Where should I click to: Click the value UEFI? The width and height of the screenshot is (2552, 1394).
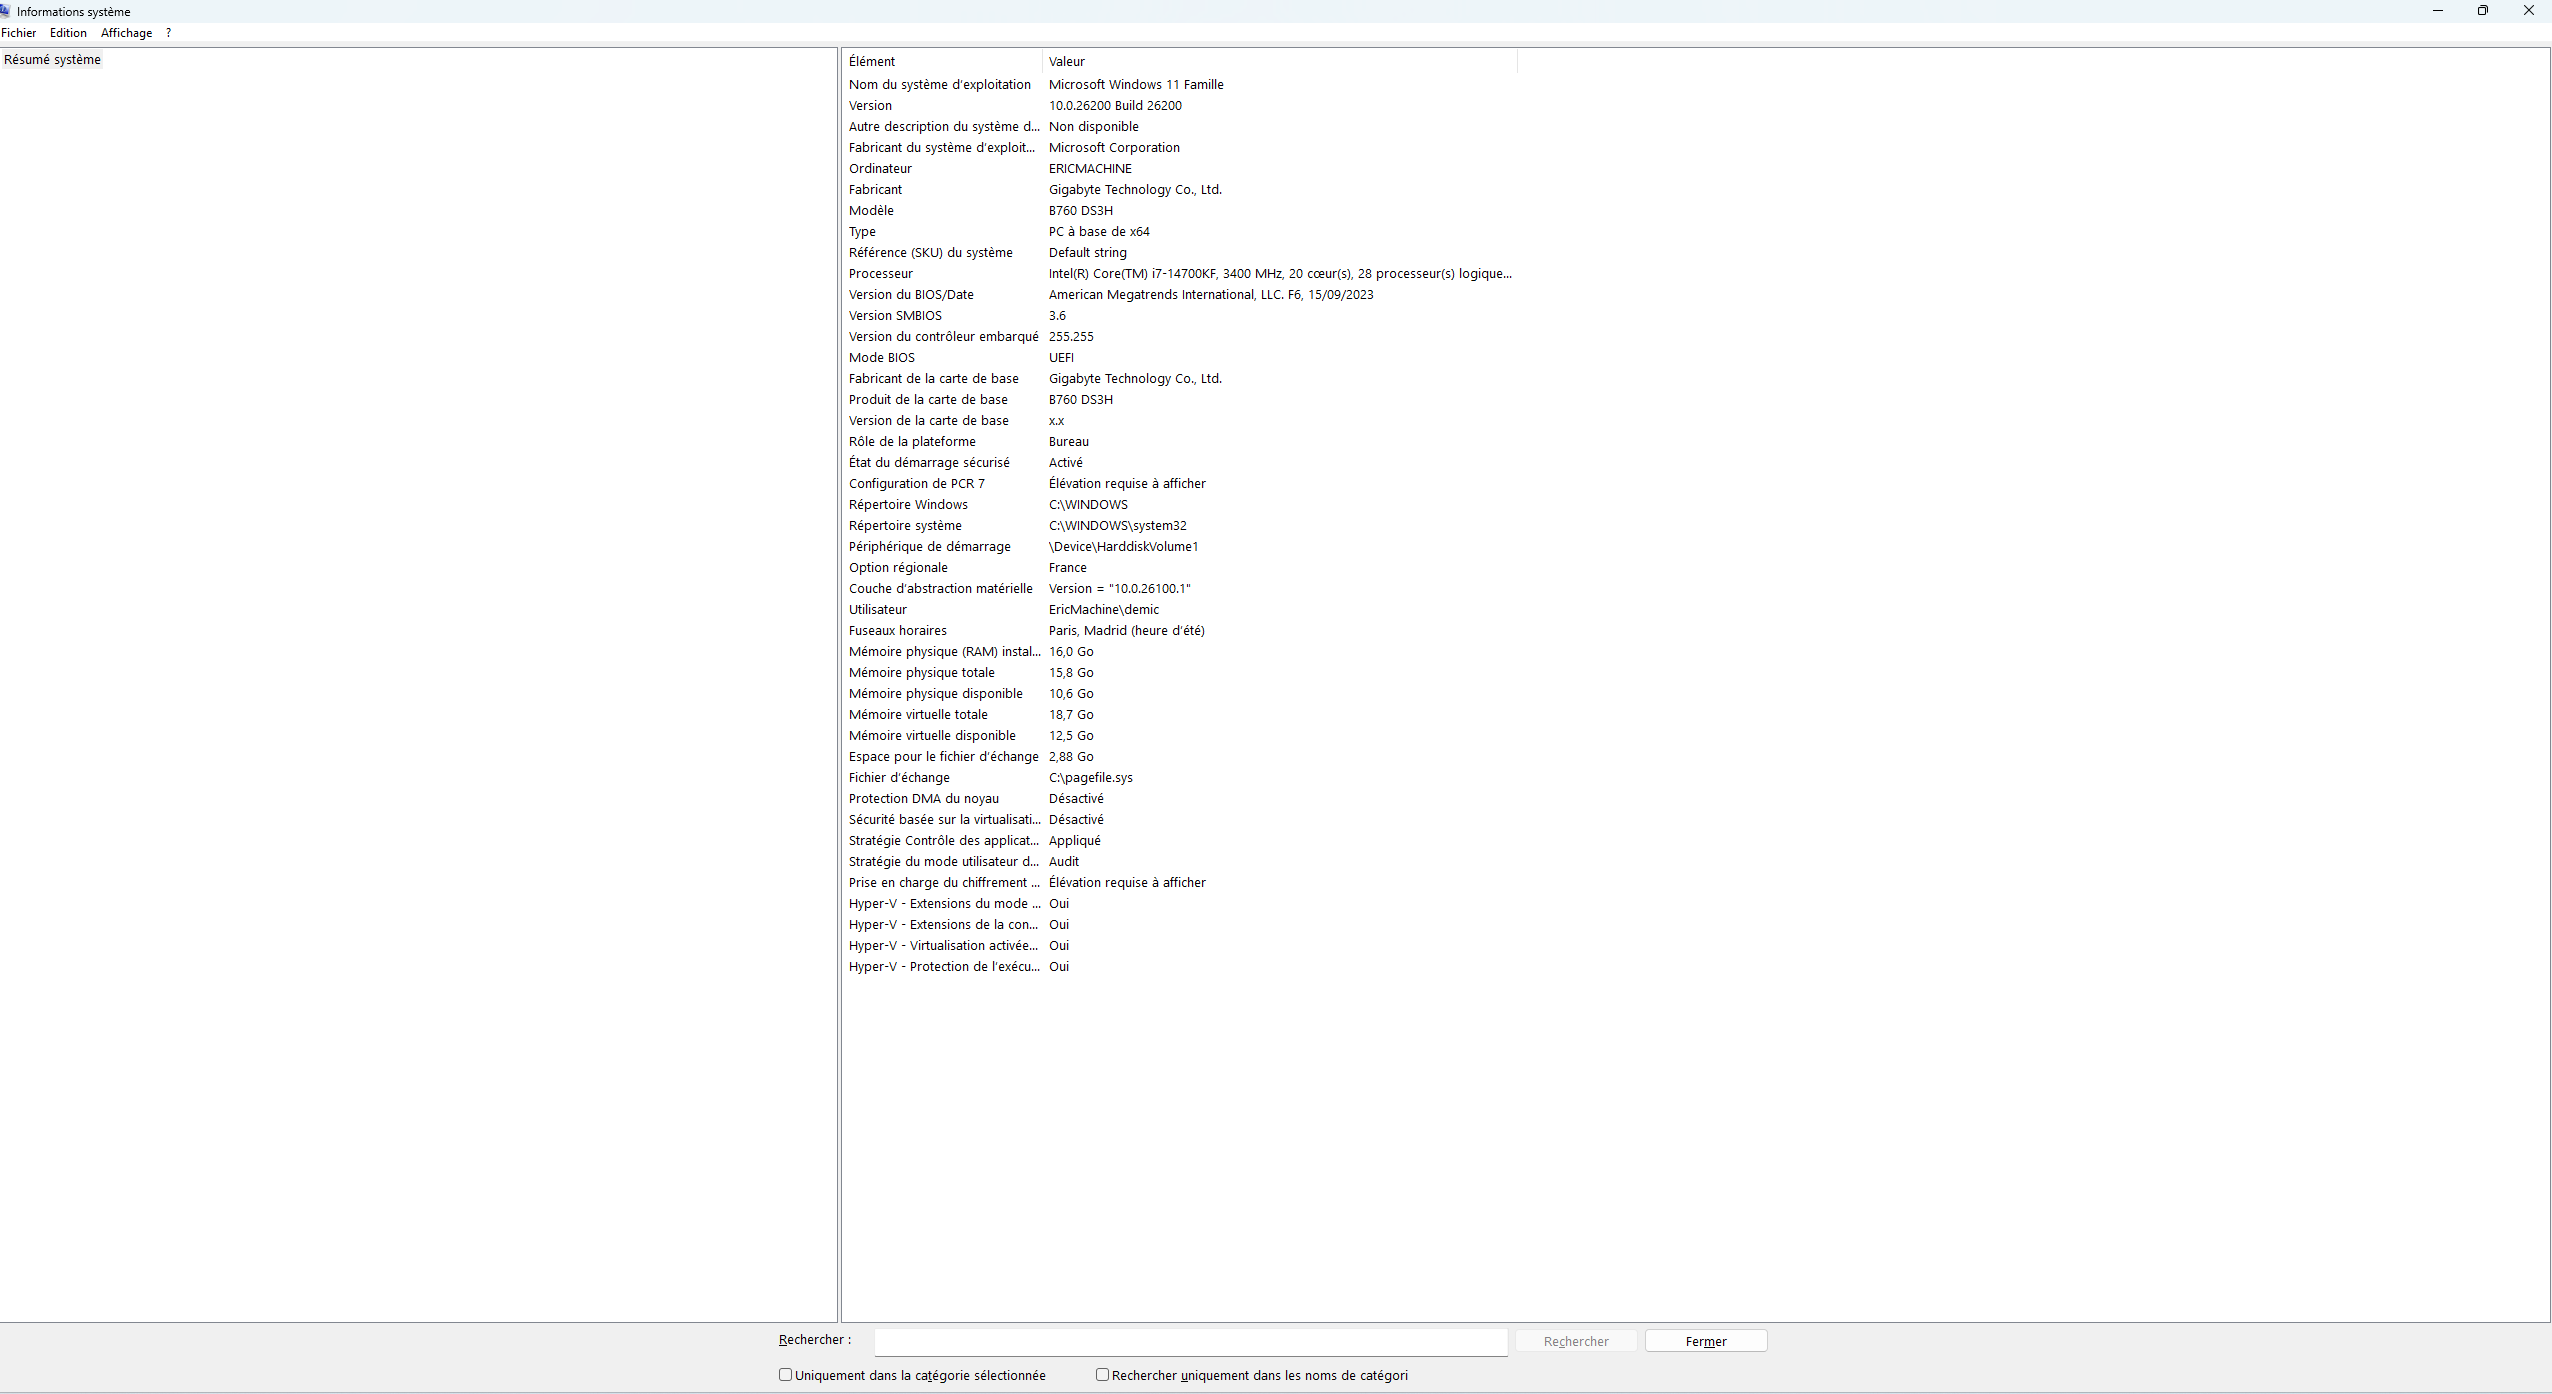pyautogui.click(x=1061, y=358)
